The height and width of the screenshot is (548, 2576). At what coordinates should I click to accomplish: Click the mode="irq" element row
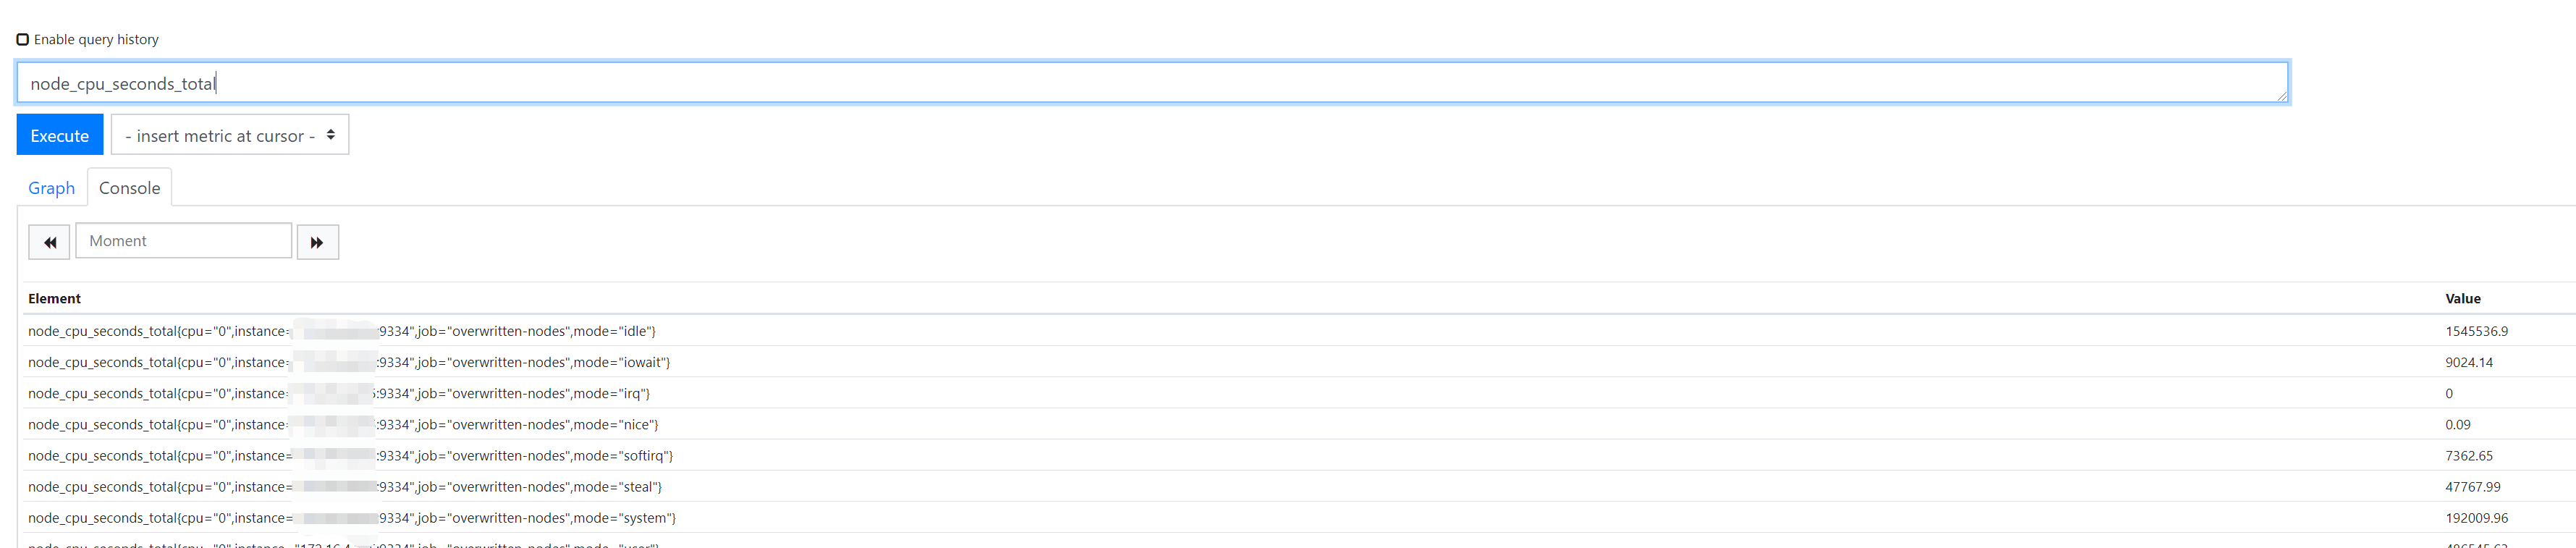click(339, 393)
